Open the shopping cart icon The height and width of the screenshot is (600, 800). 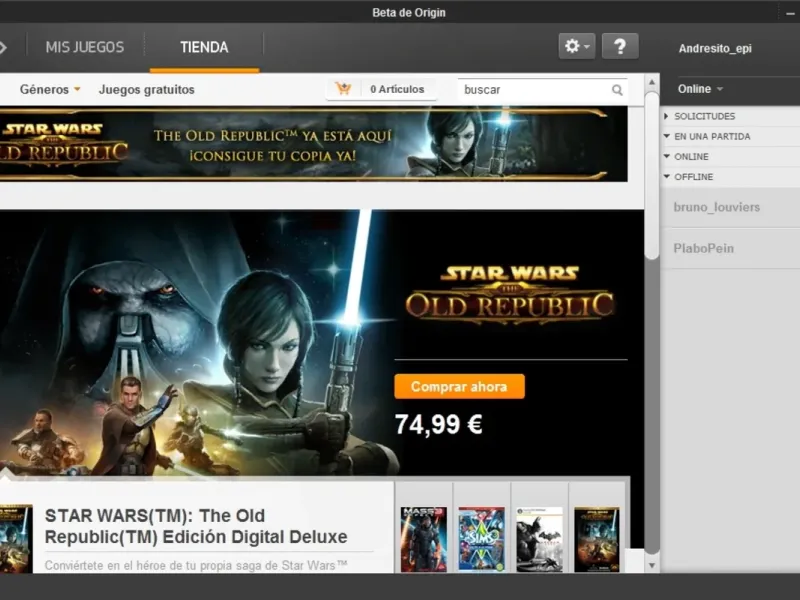point(343,89)
